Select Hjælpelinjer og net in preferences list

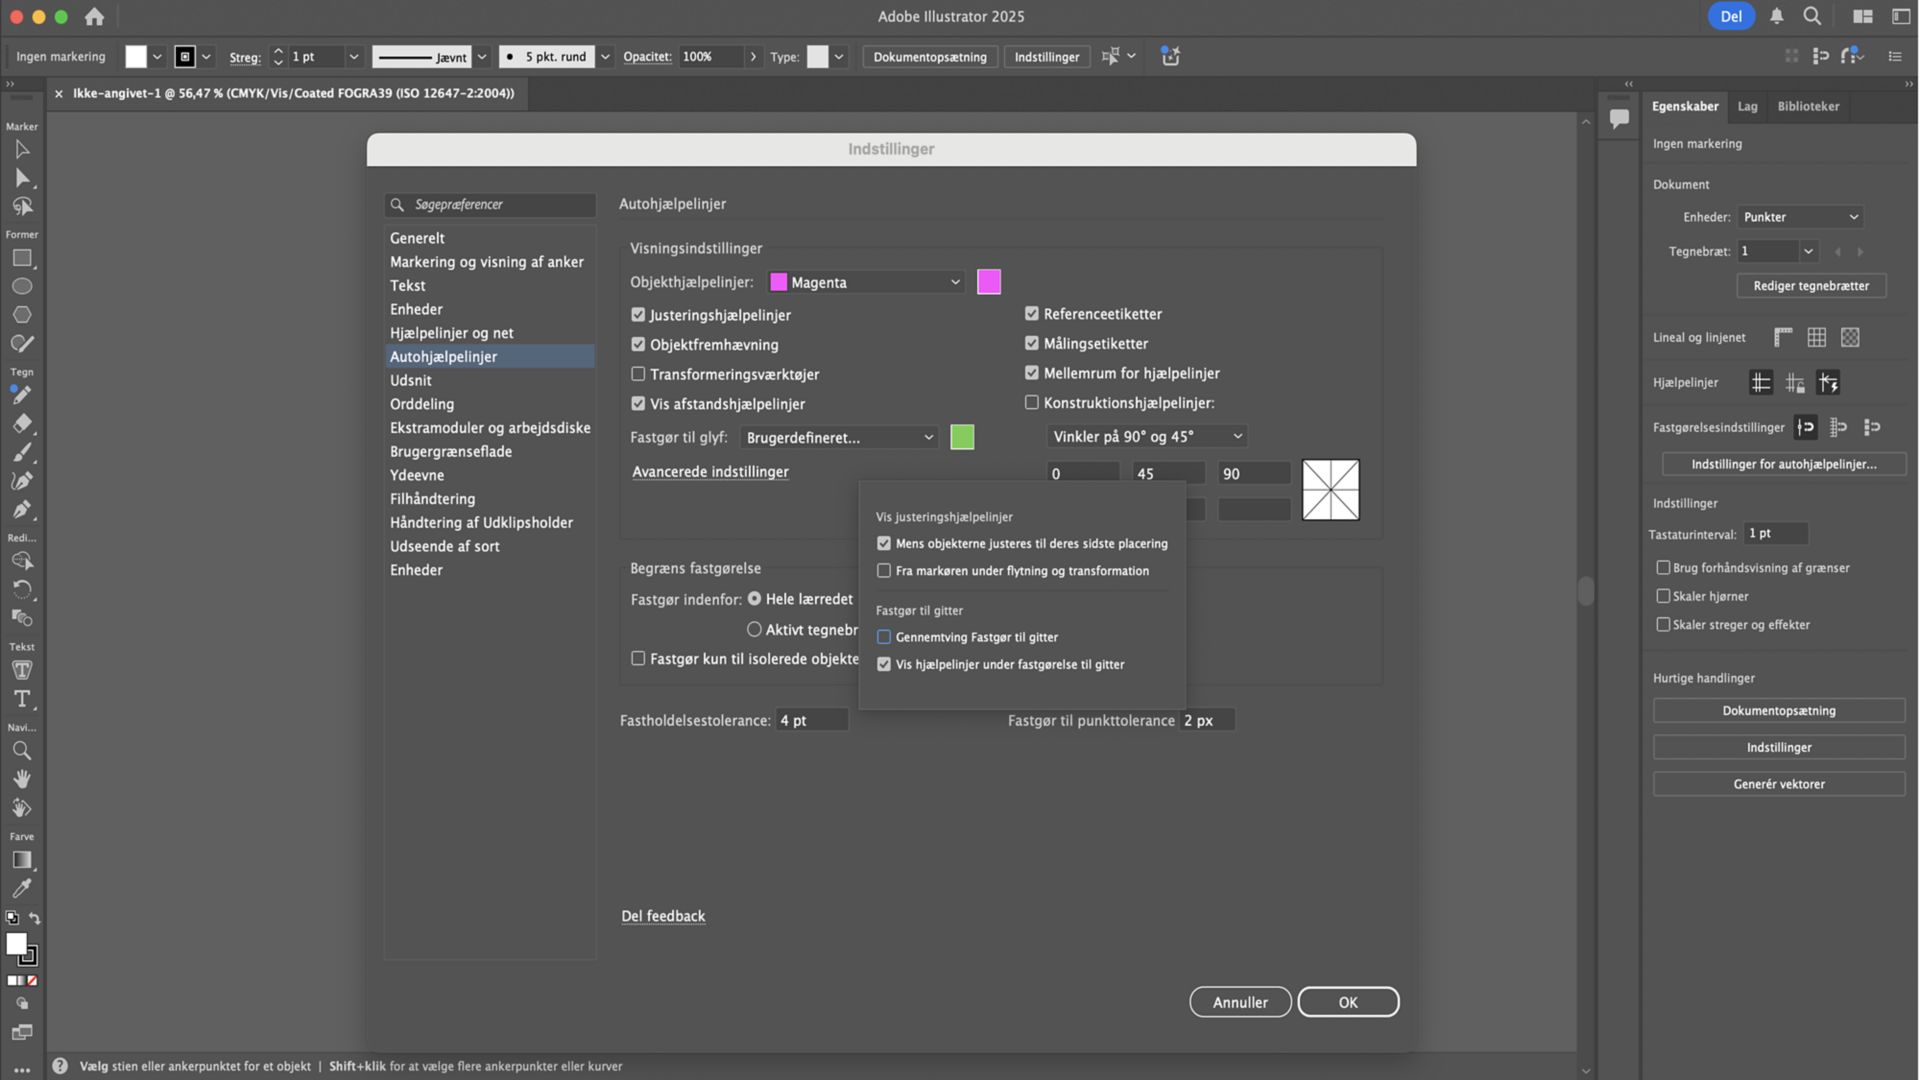tap(451, 333)
